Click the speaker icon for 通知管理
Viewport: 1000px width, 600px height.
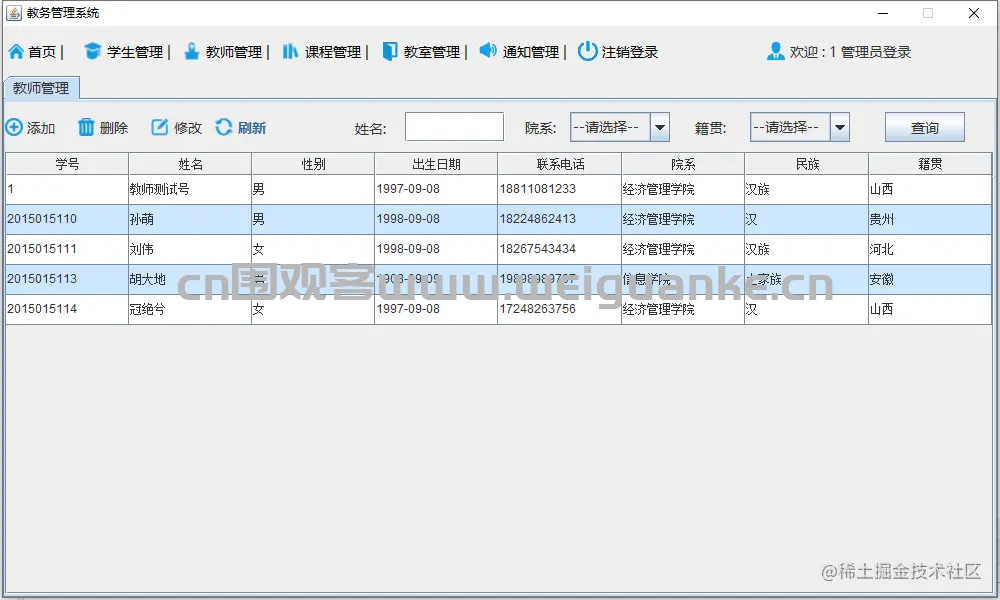[488, 50]
